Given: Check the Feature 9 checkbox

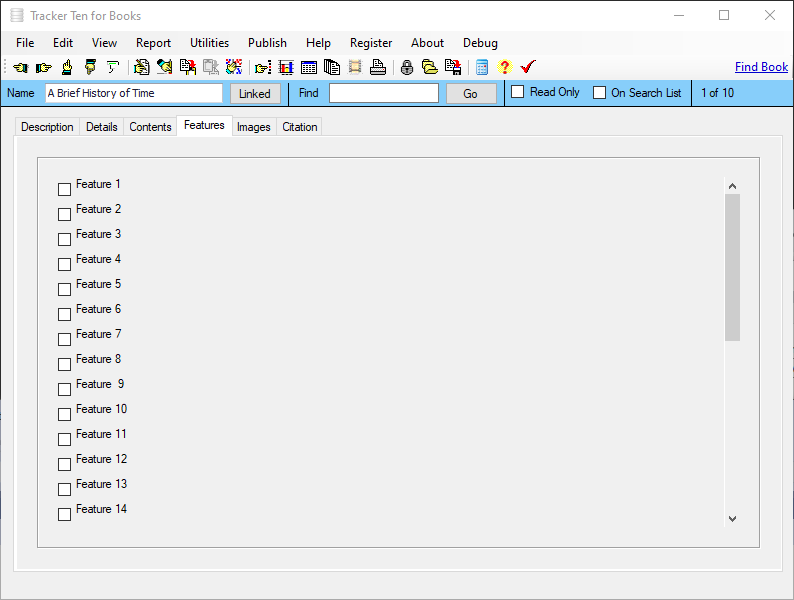Looking at the screenshot, I should click(x=64, y=389).
